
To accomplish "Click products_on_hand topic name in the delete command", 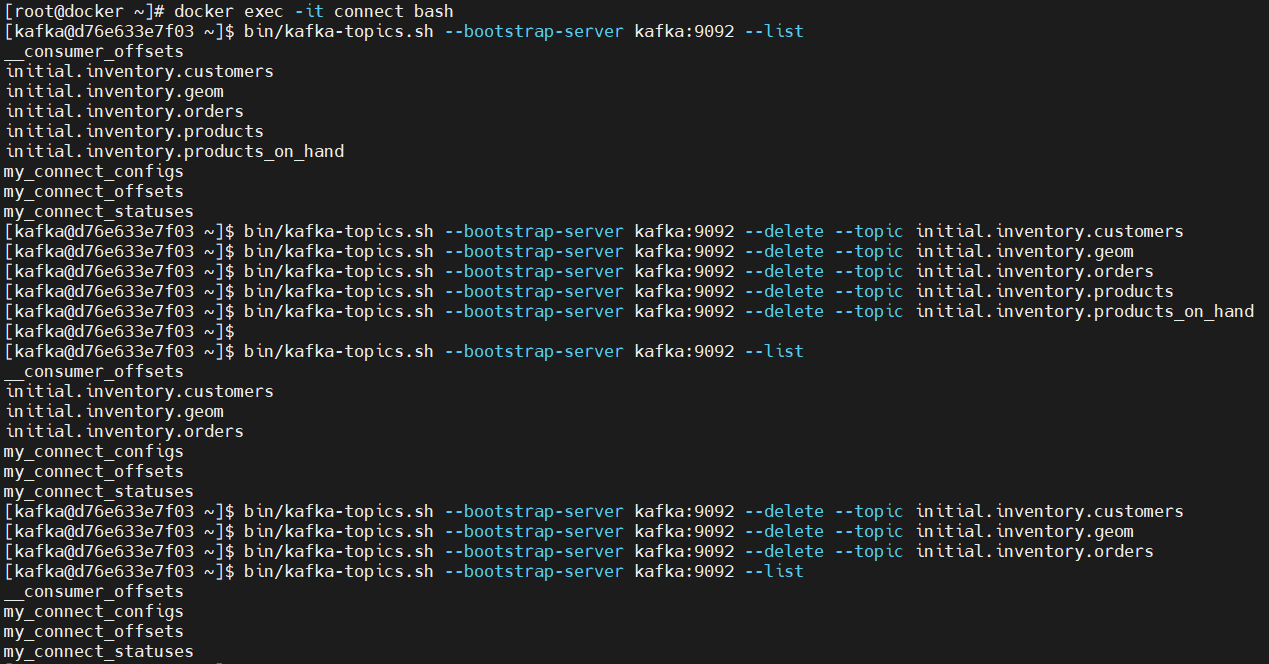I will tap(1085, 312).
